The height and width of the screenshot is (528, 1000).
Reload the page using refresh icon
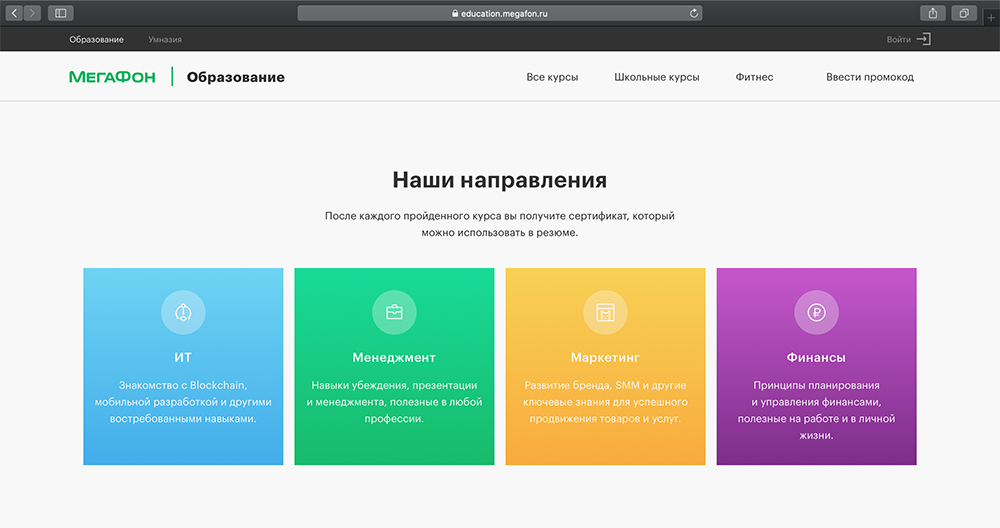pyautogui.click(x=694, y=13)
